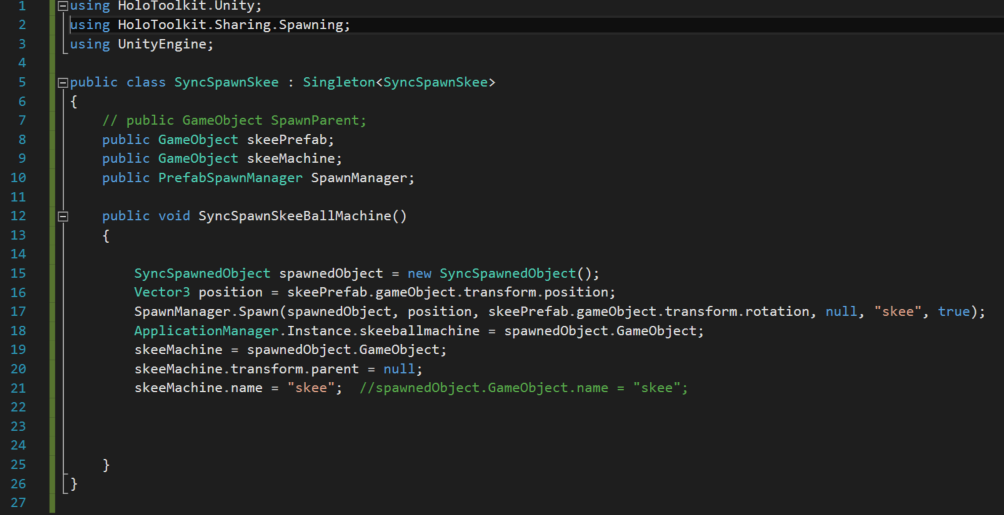
Task: Click 'skeeMachine' assignment on line 19
Action: 178,350
